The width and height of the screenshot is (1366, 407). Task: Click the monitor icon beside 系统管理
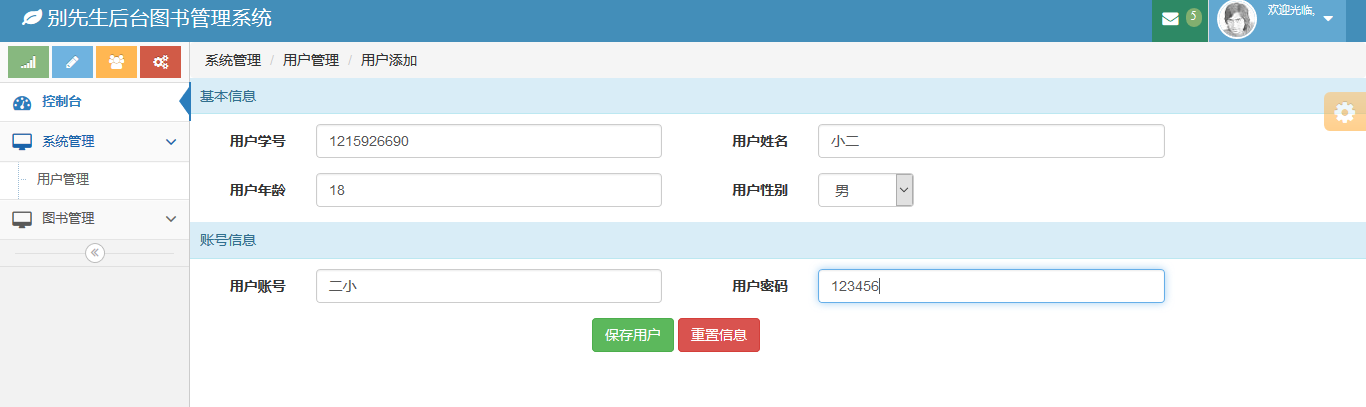pos(22,142)
